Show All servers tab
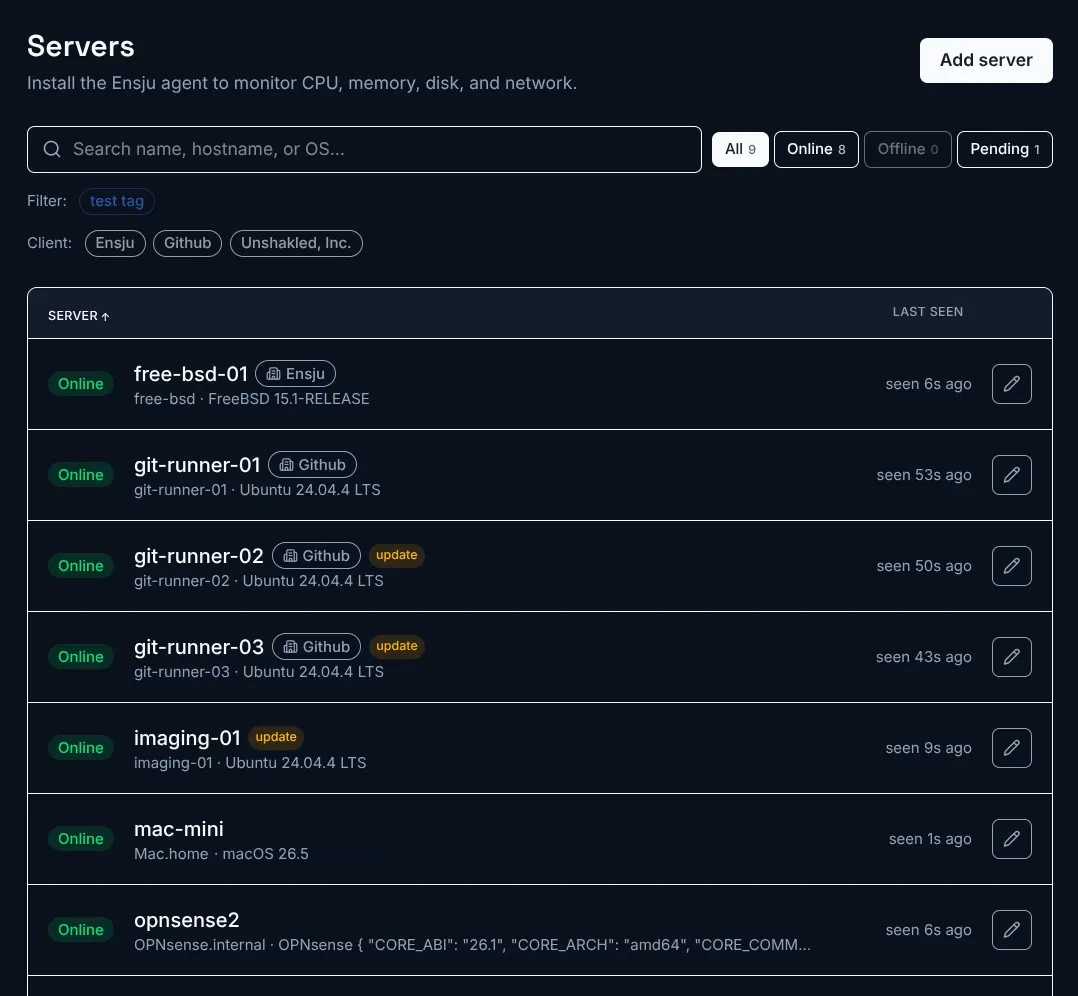This screenshot has height=996, width=1078. click(740, 149)
